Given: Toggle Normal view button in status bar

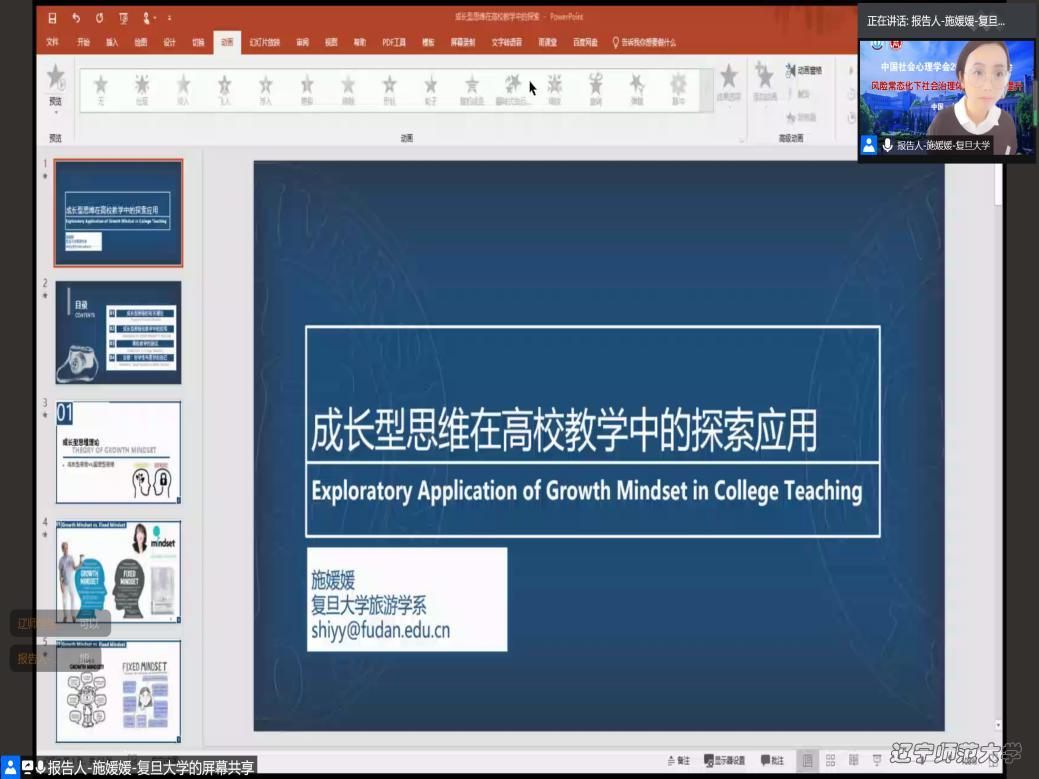Looking at the screenshot, I should tap(807, 760).
